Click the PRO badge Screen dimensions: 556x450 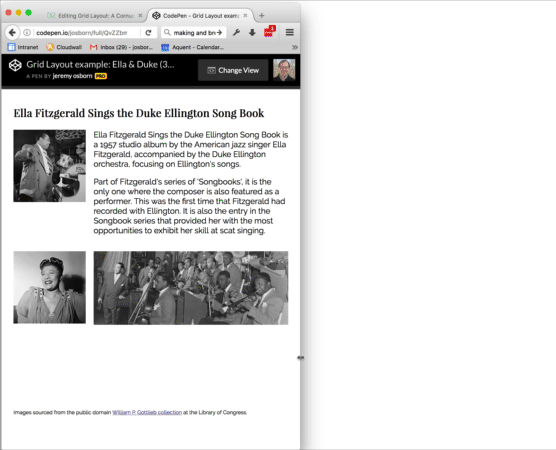pos(101,76)
